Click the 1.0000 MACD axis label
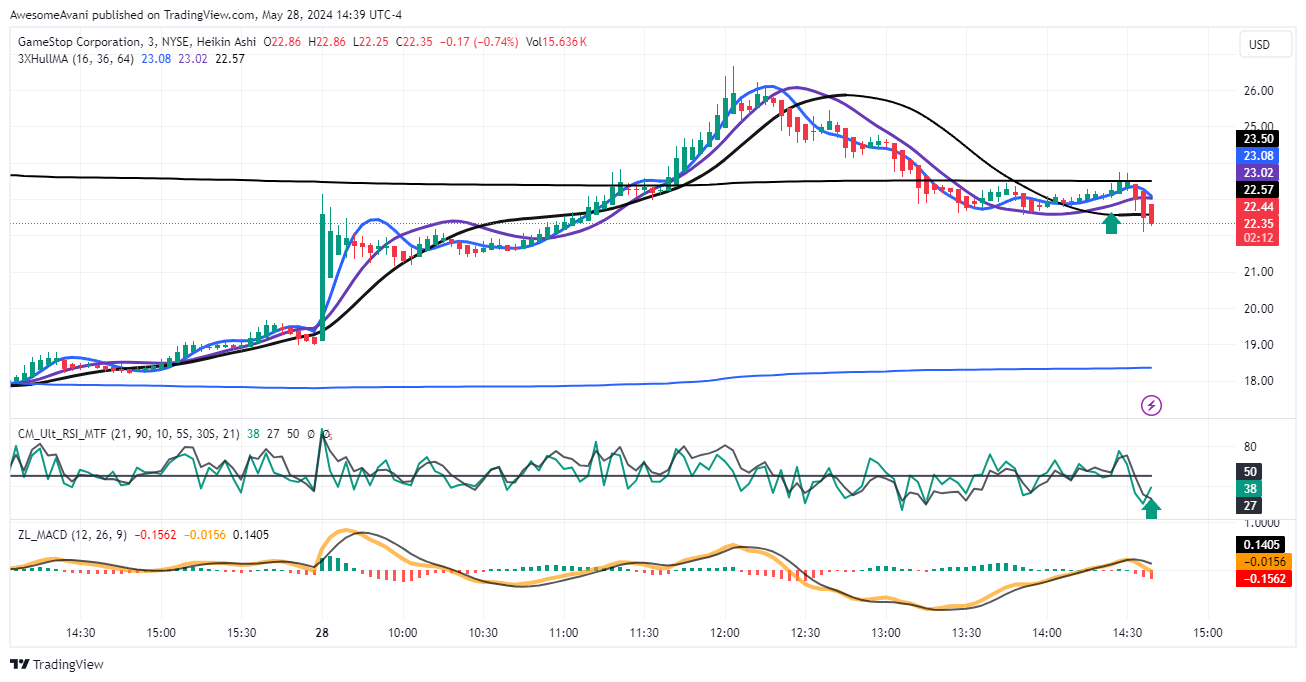1306x682 pixels. (1261, 523)
